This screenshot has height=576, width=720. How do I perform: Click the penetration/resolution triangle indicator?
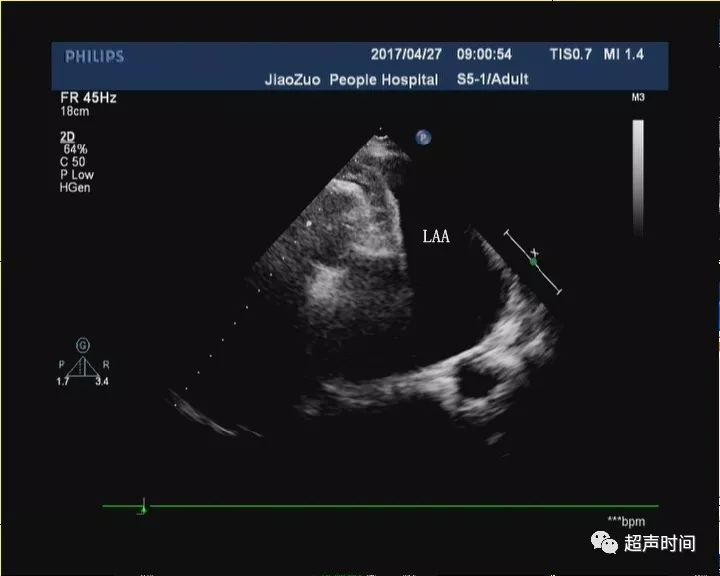83,366
